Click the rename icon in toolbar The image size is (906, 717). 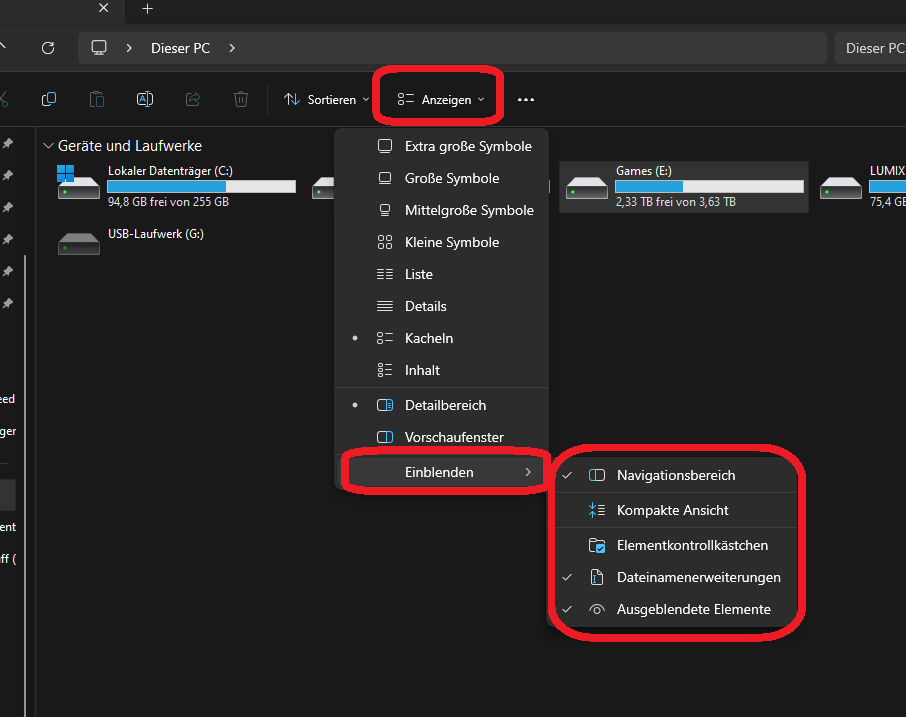(144, 99)
